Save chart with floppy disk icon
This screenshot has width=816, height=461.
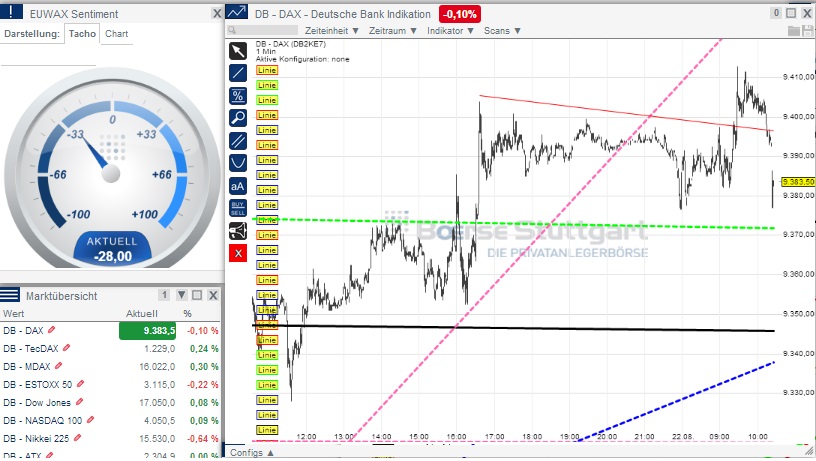(x=808, y=31)
